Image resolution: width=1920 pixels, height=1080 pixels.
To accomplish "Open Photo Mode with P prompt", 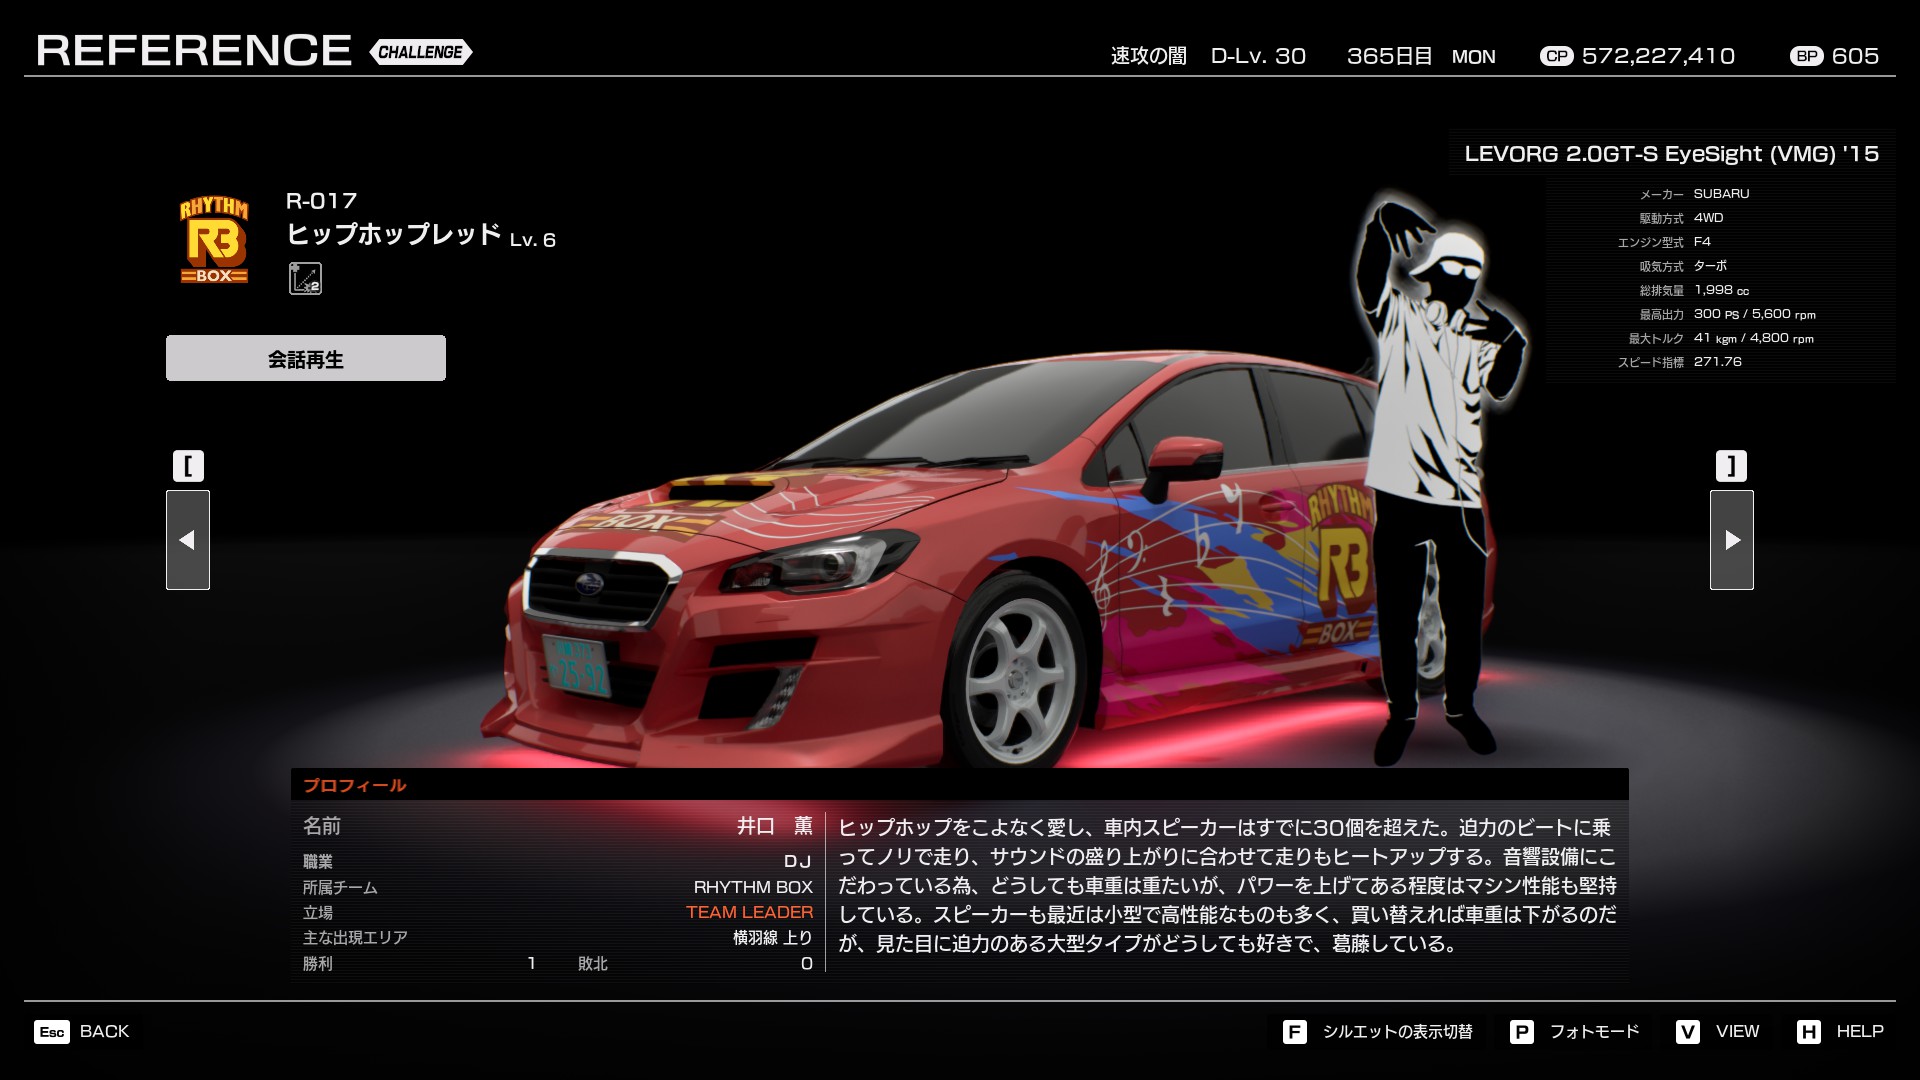I will (1575, 1031).
